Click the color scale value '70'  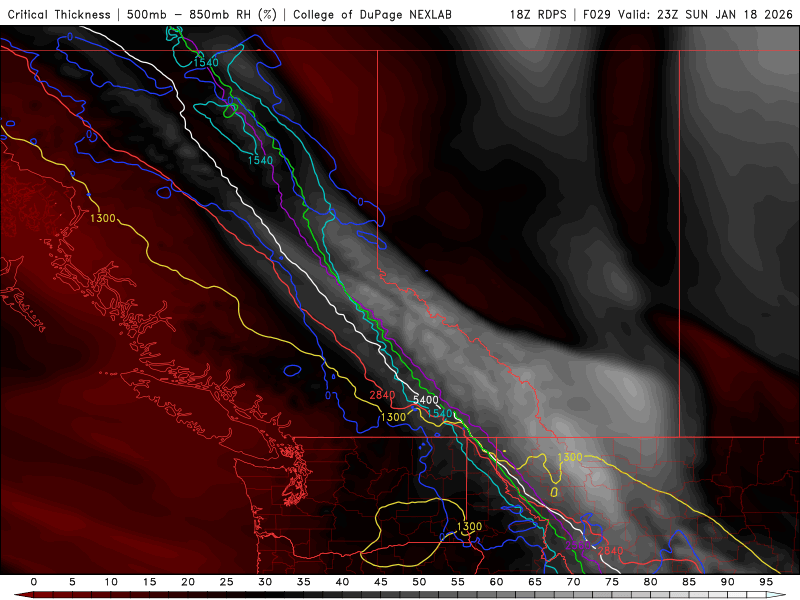click(x=573, y=582)
